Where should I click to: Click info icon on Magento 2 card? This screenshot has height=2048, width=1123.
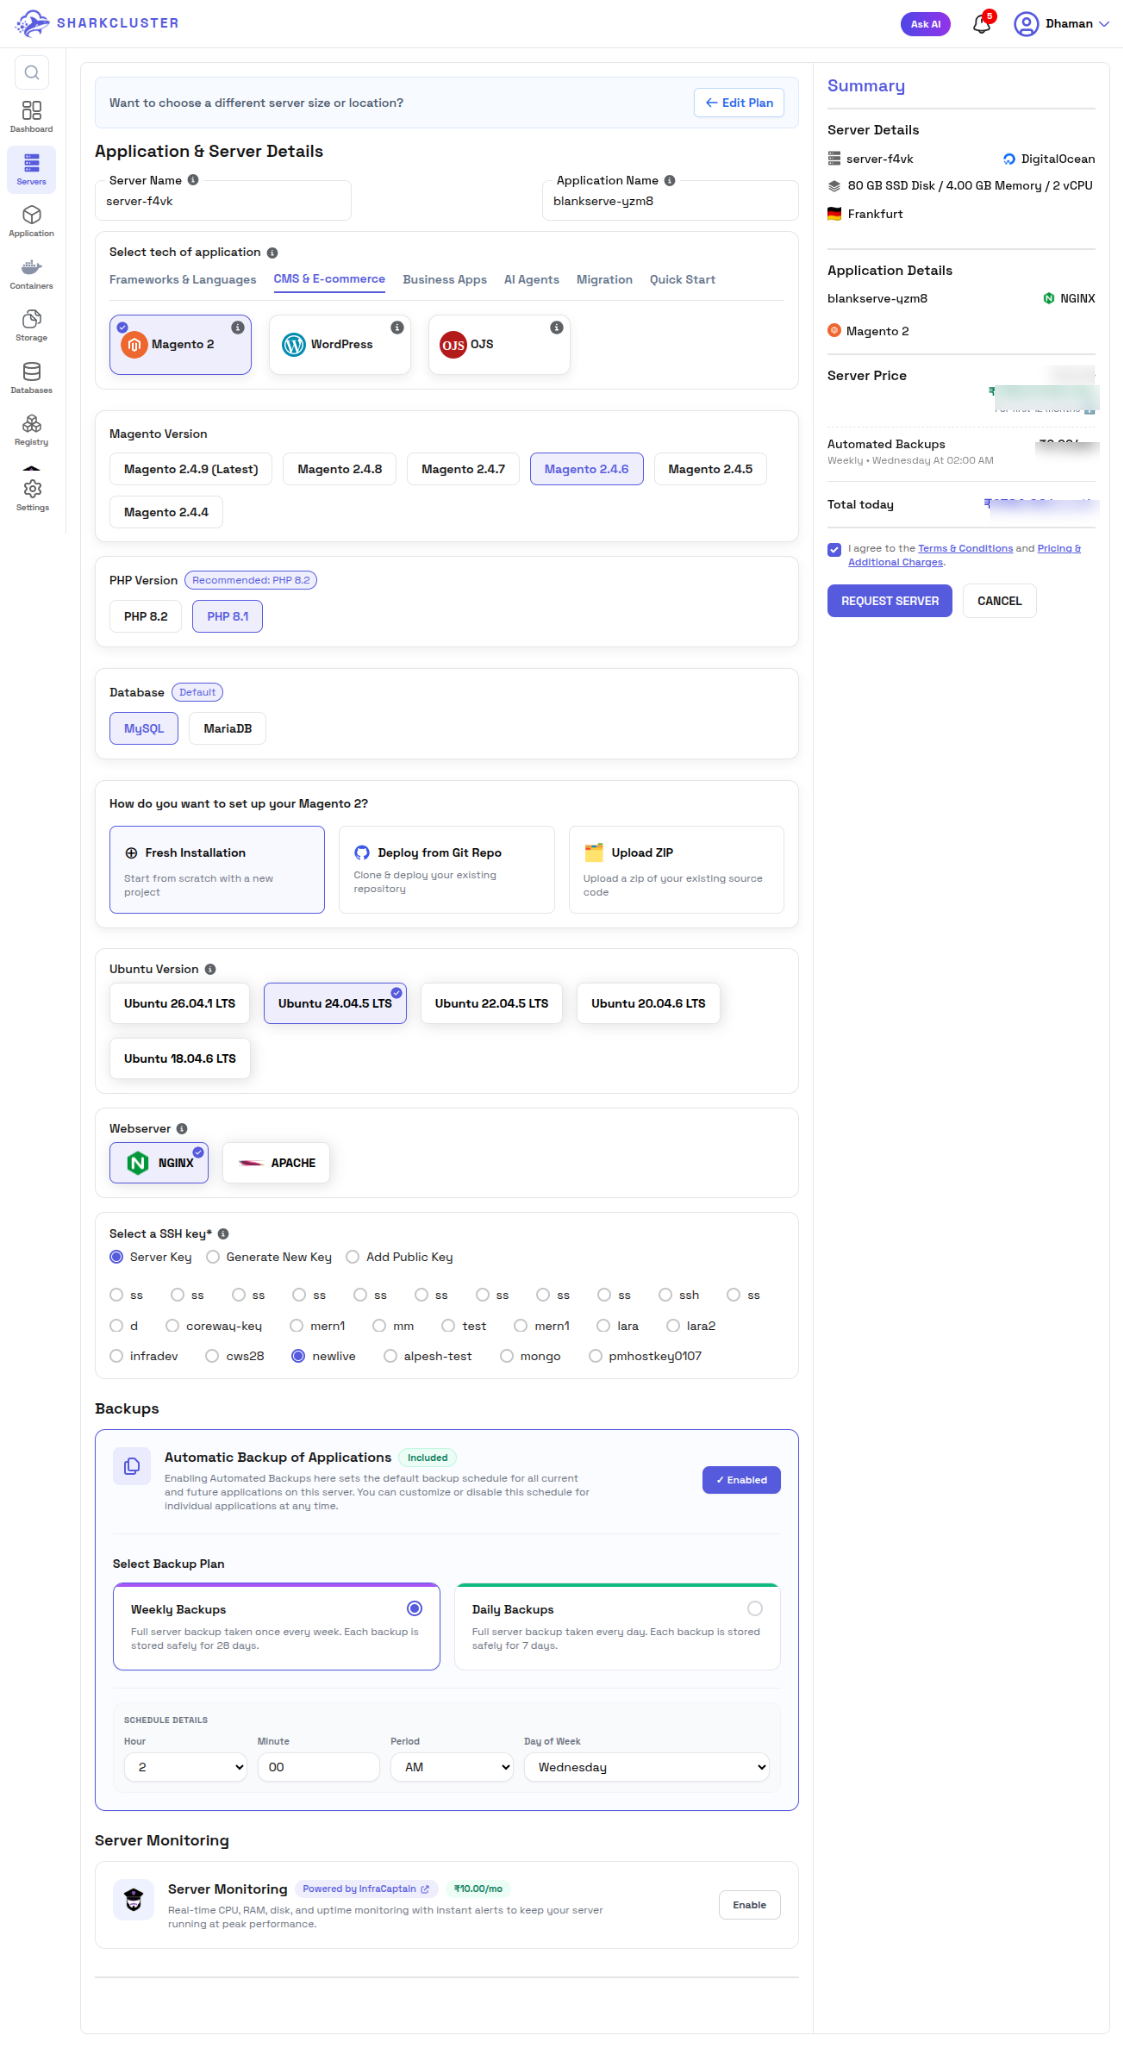click(238, 327)
